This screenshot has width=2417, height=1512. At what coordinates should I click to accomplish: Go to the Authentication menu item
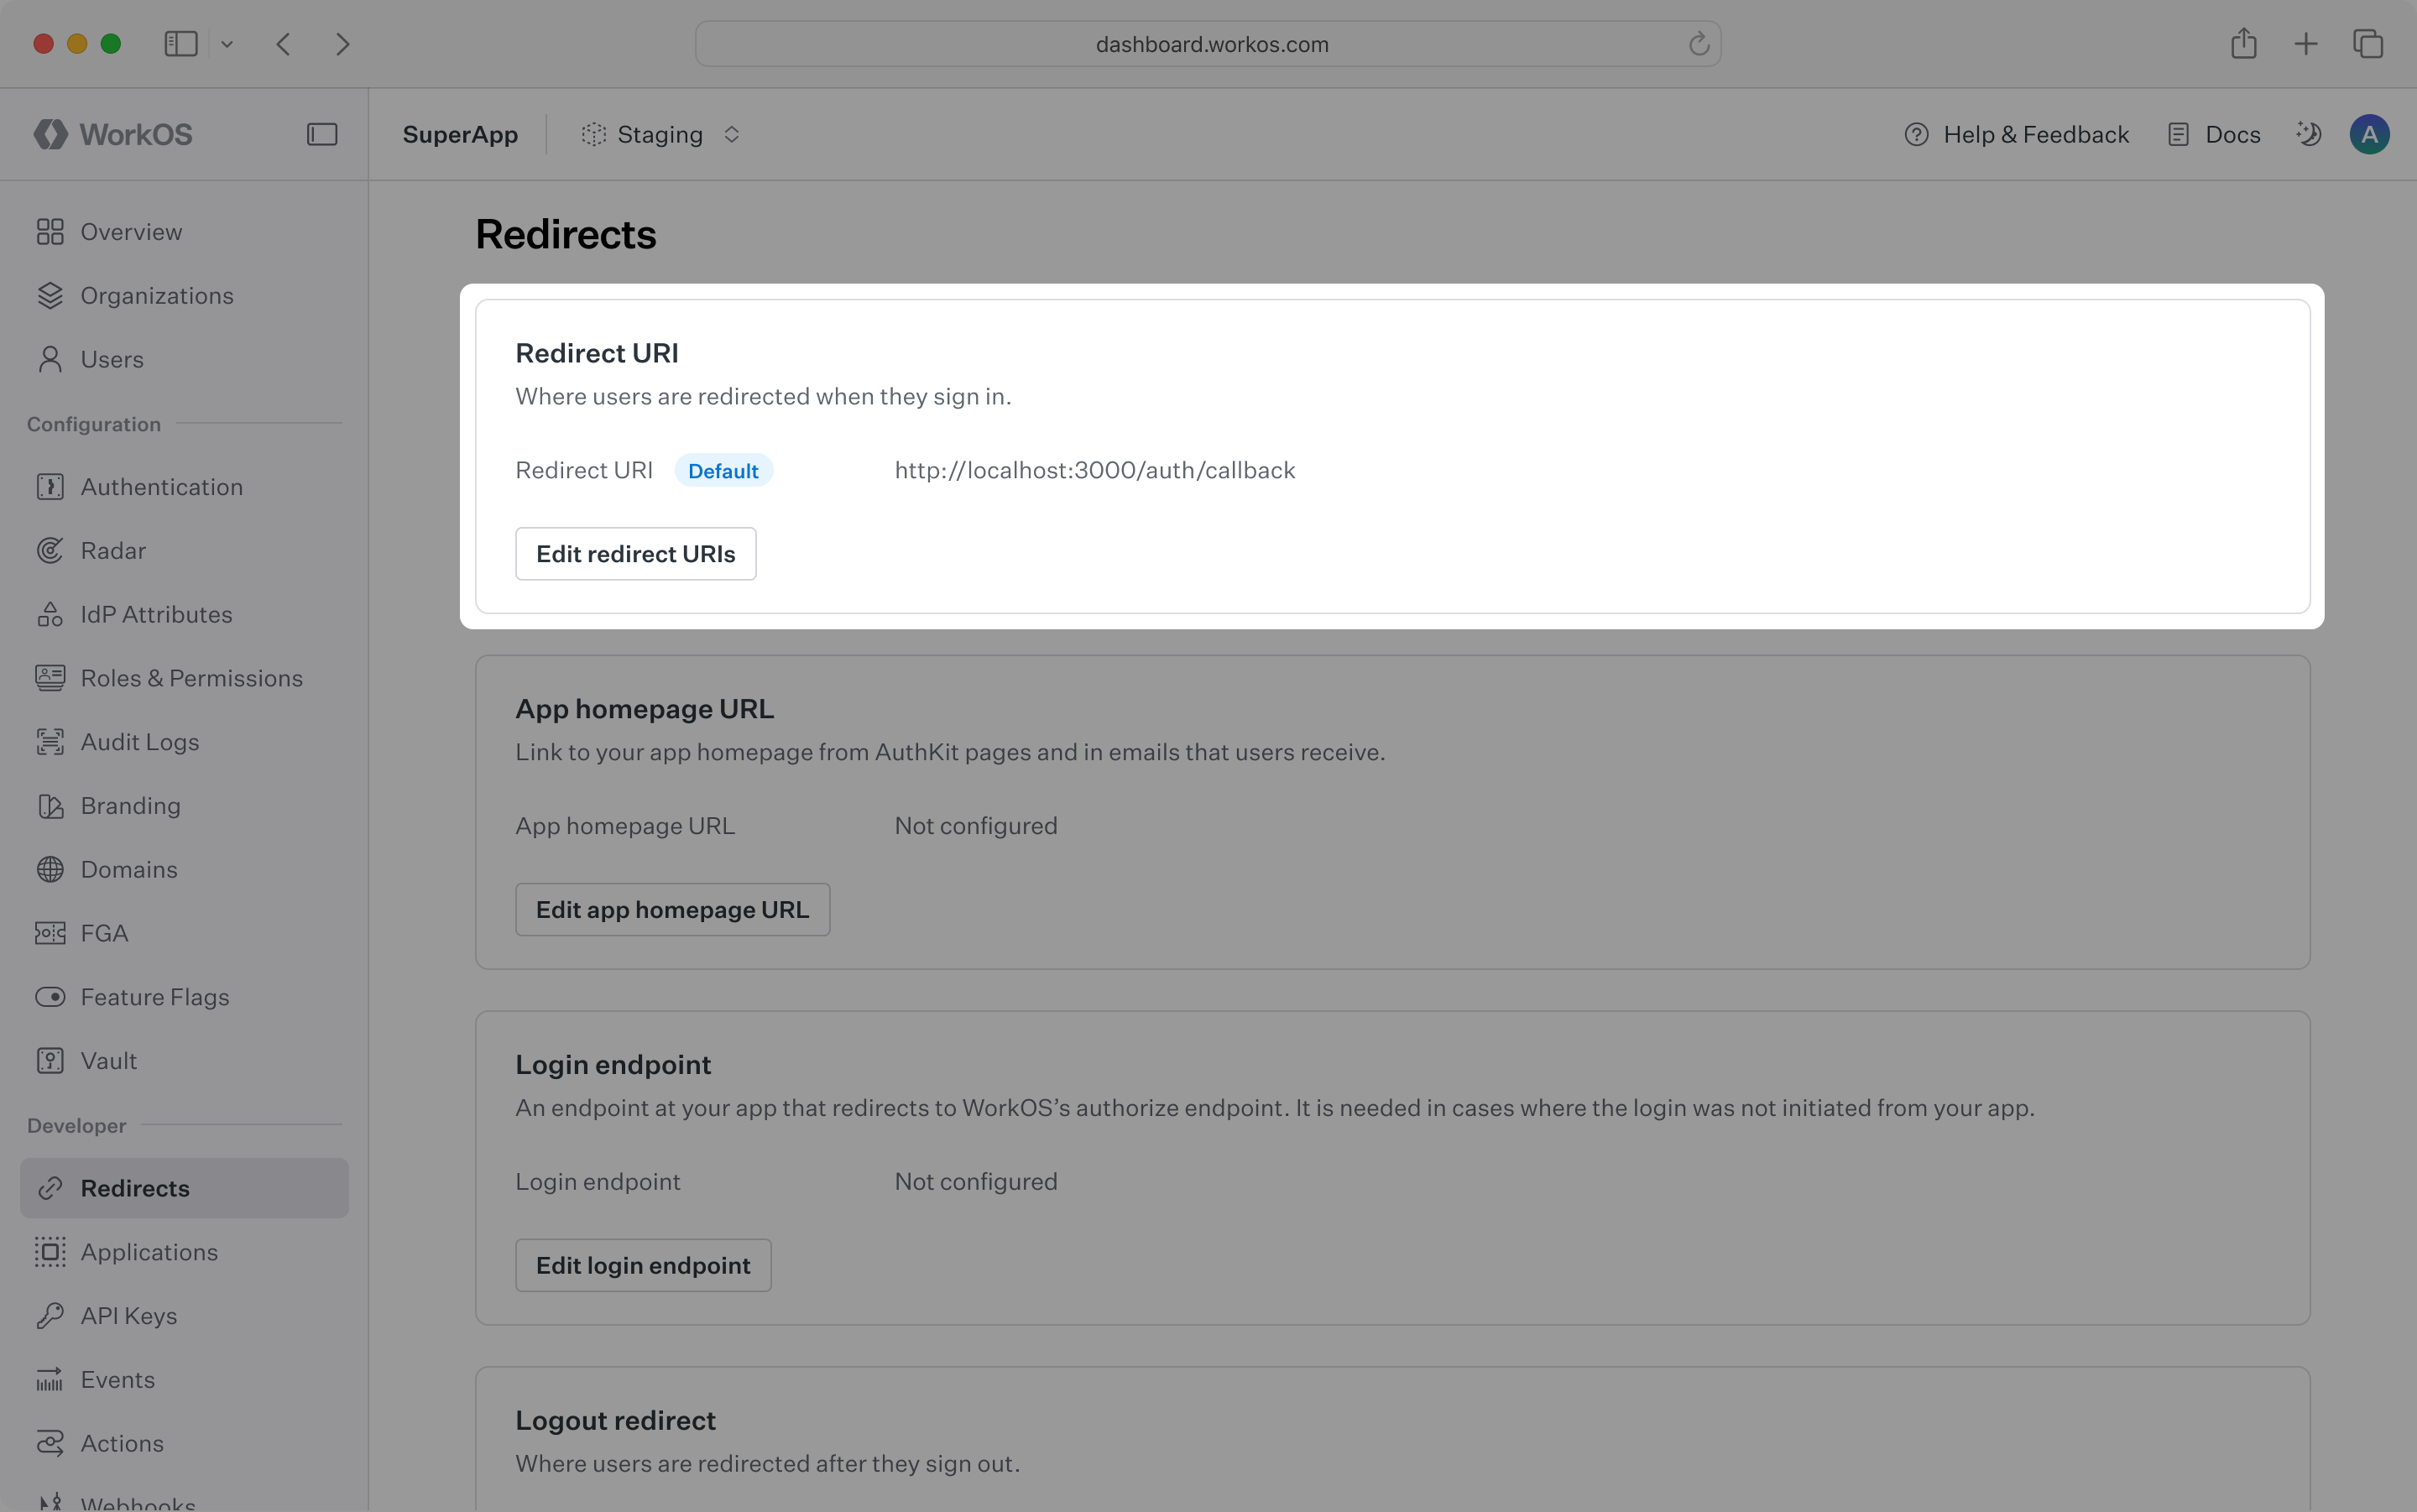(x=161, y=487)
